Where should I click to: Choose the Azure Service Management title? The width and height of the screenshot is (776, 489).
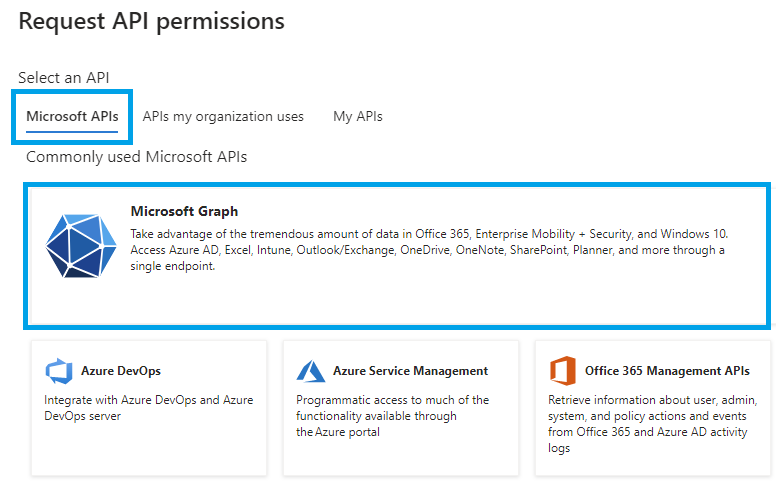tap(410, 371)
